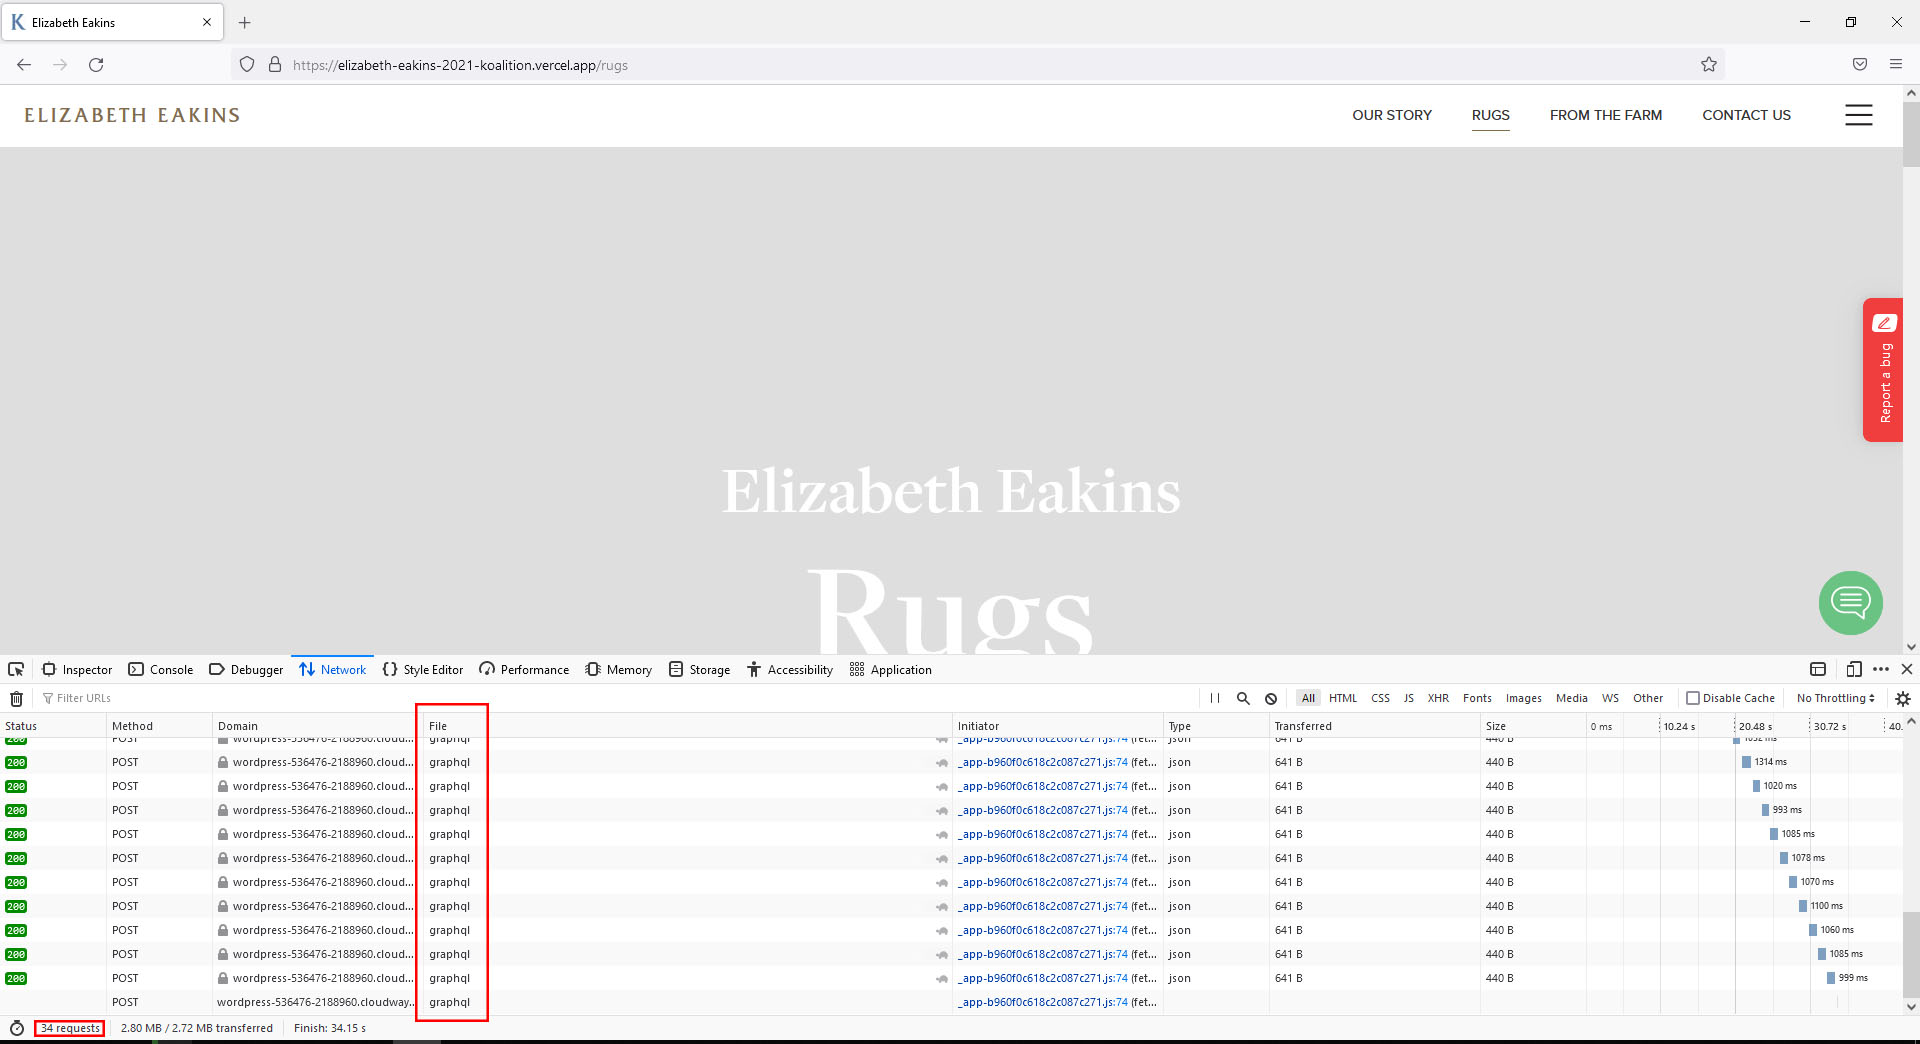Screen dimensions: 1920x1044
Task: Click the 34 requests status entry
Action: [70, 1028]
